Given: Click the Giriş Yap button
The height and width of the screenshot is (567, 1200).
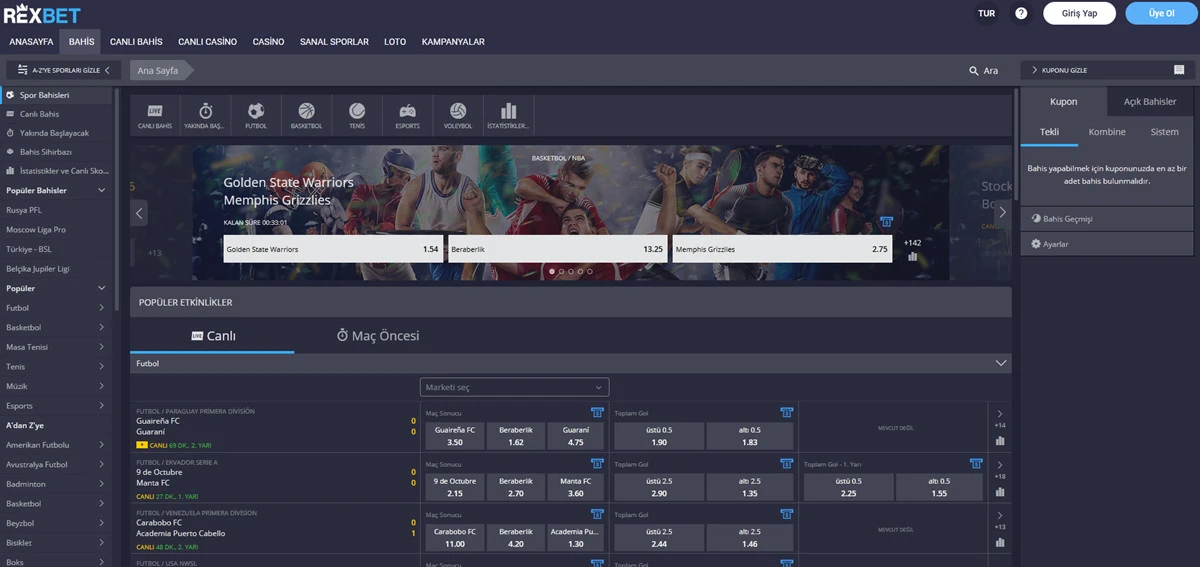Looking at the screenshot, I should coord(1079,13).
